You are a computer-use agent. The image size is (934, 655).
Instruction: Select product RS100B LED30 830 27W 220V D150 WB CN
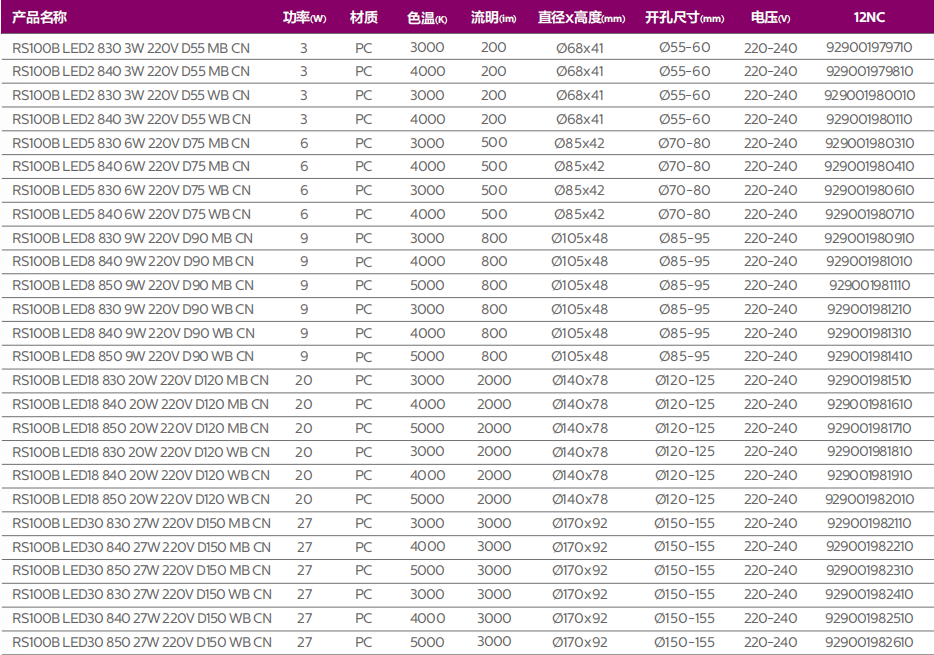(x=142, y=594)
